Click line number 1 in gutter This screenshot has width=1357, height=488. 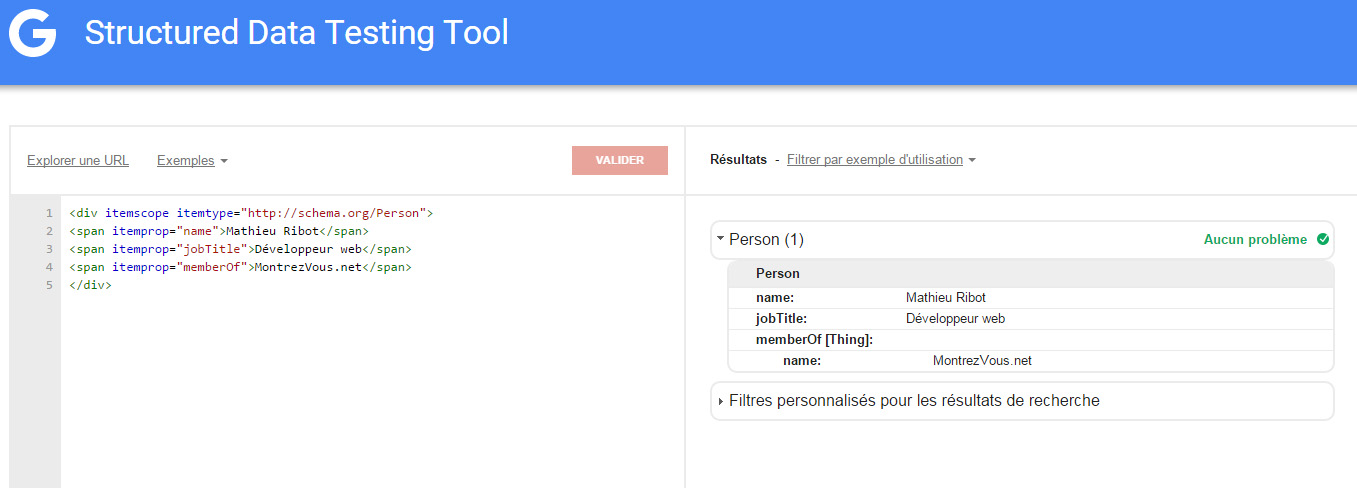point(48,213)
